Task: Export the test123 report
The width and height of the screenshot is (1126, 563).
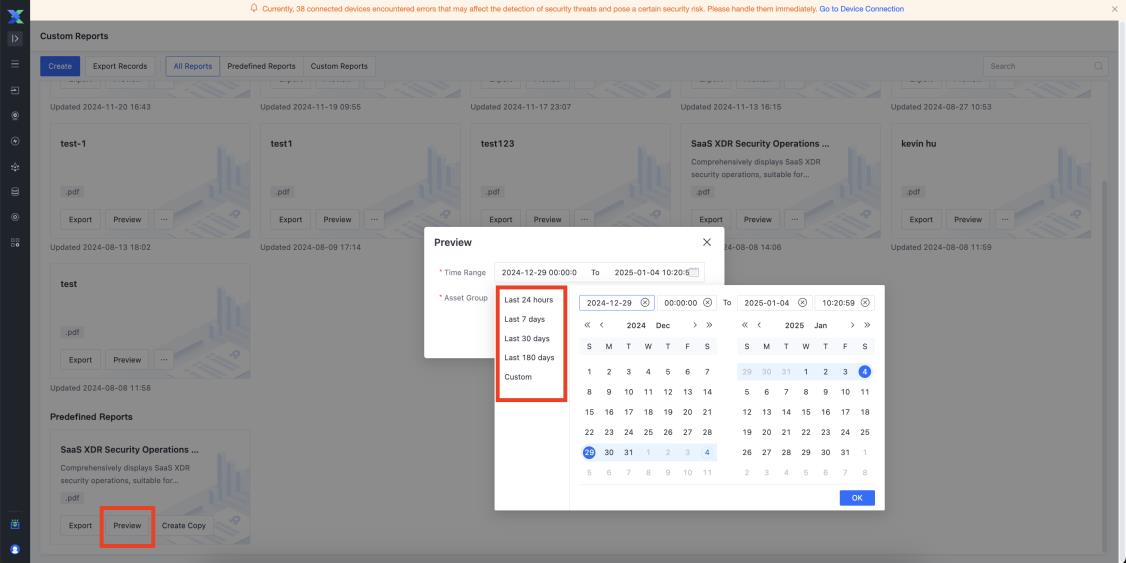Action: pyautogui.click(x=501, y=220)
